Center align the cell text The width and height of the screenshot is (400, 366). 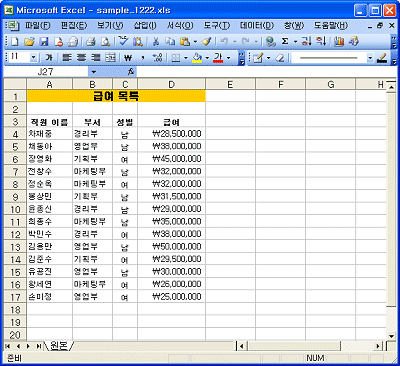[81, 58]
